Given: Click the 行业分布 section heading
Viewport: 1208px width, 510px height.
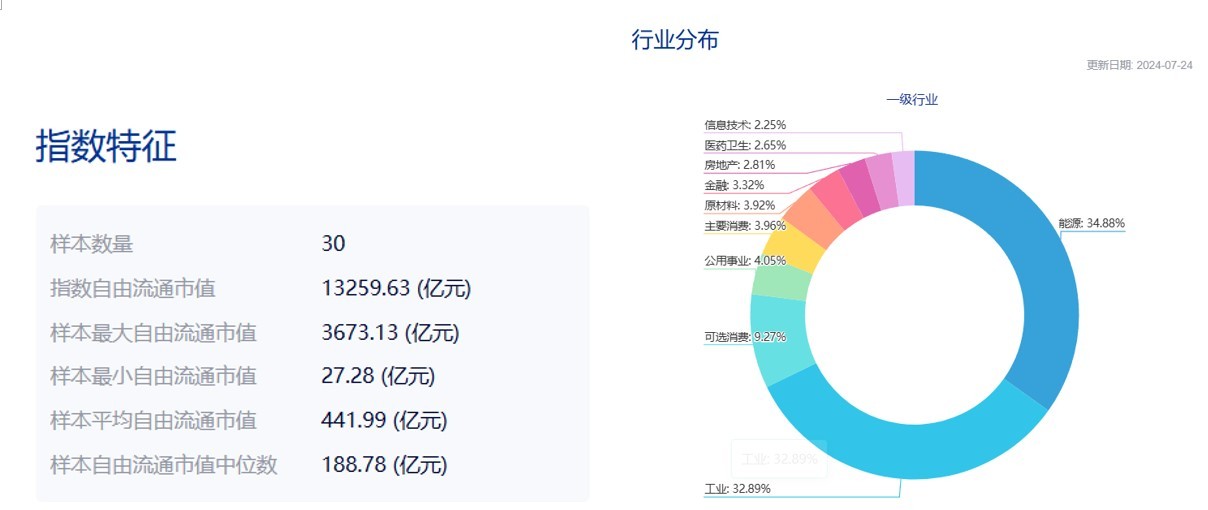Looking at the screenshot, I should click(675, 40).
